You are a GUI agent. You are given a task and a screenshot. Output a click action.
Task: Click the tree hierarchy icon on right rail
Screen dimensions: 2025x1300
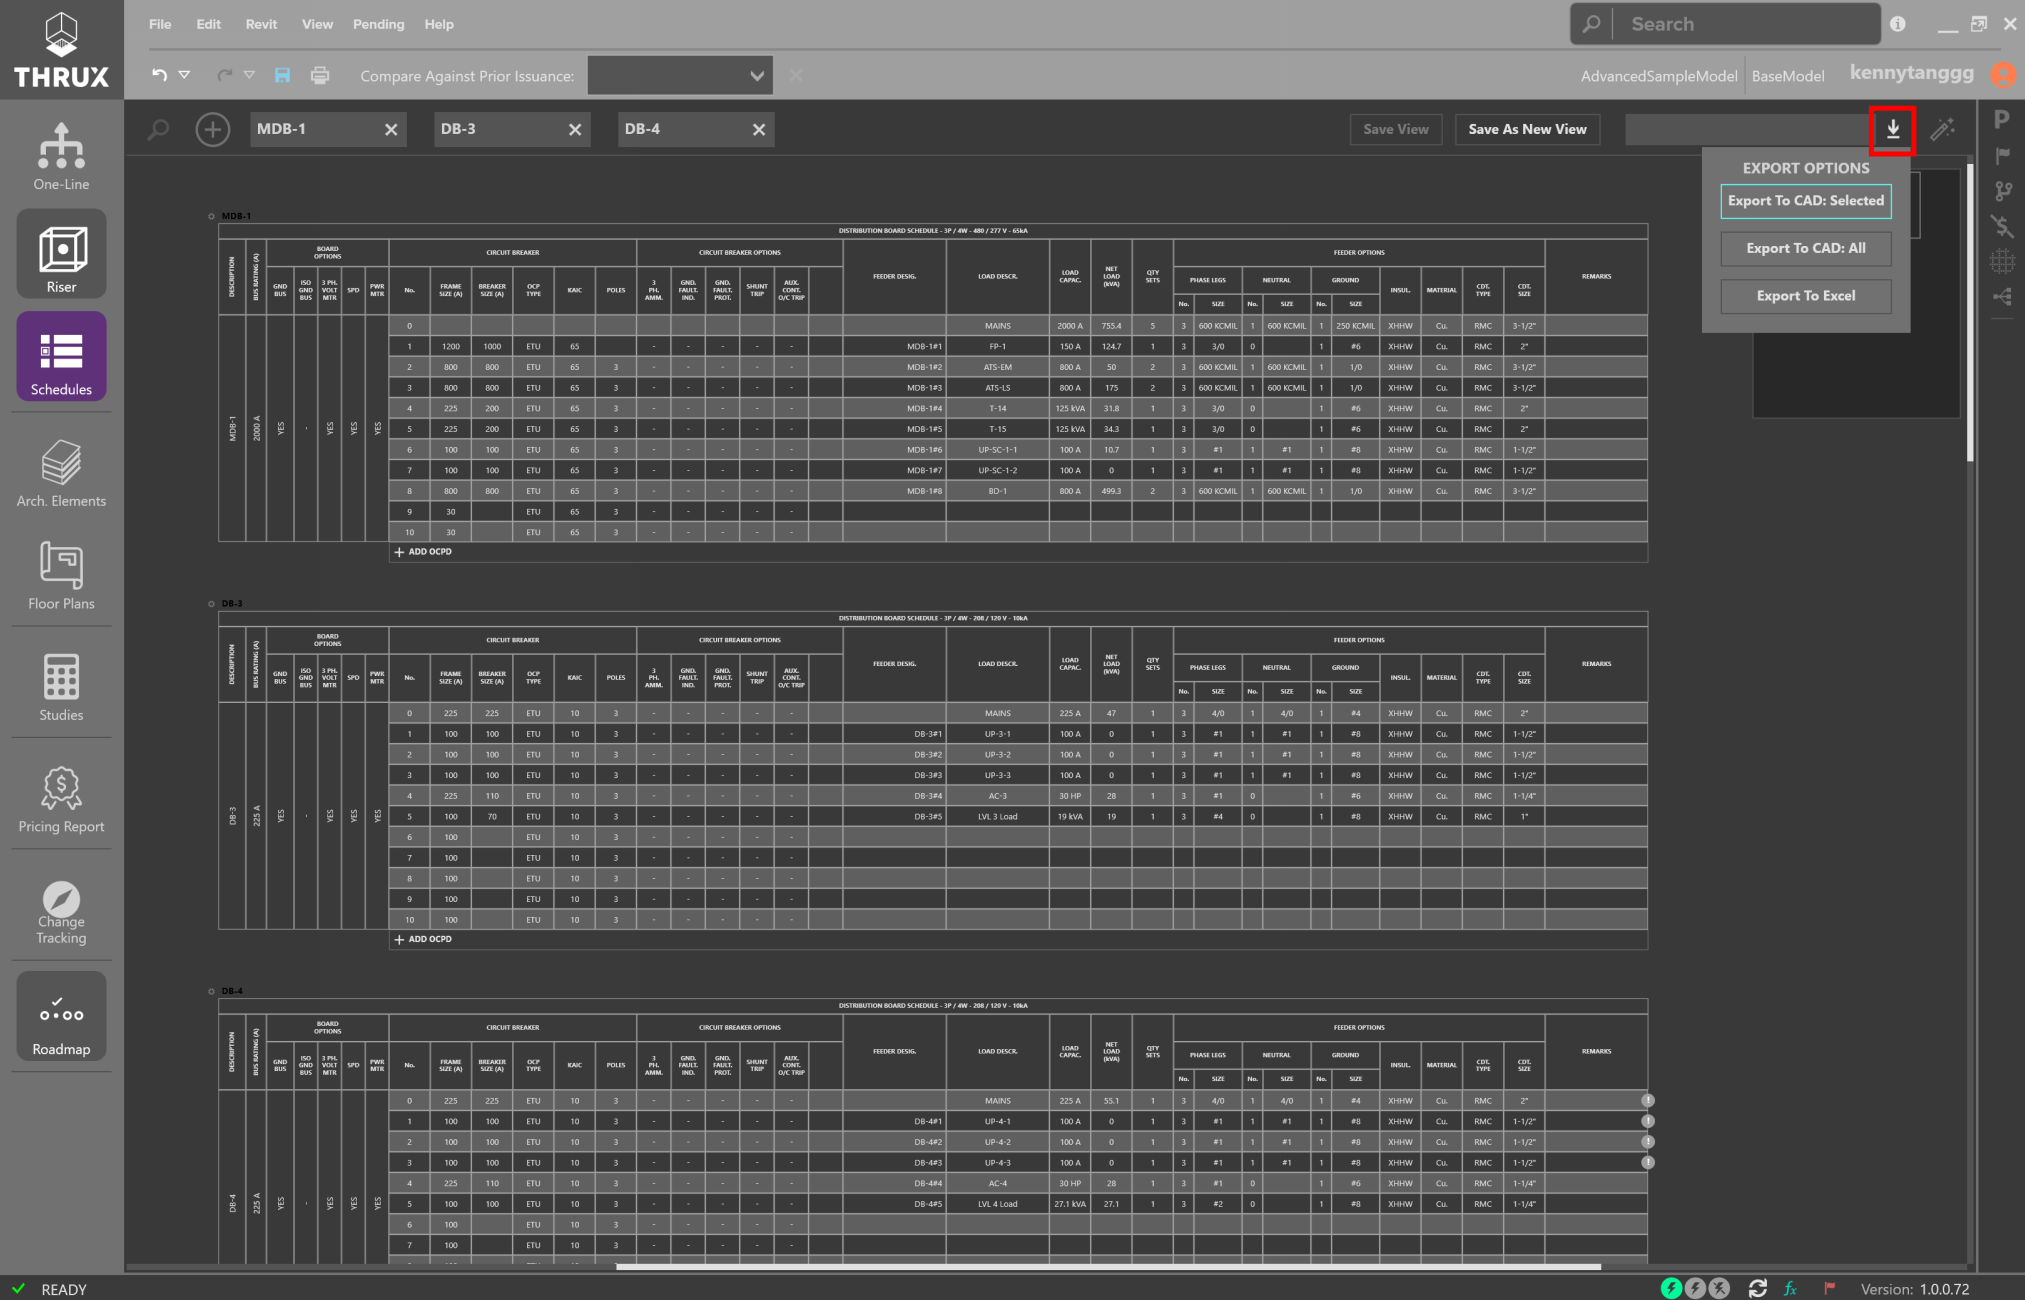coord(2002,297)
